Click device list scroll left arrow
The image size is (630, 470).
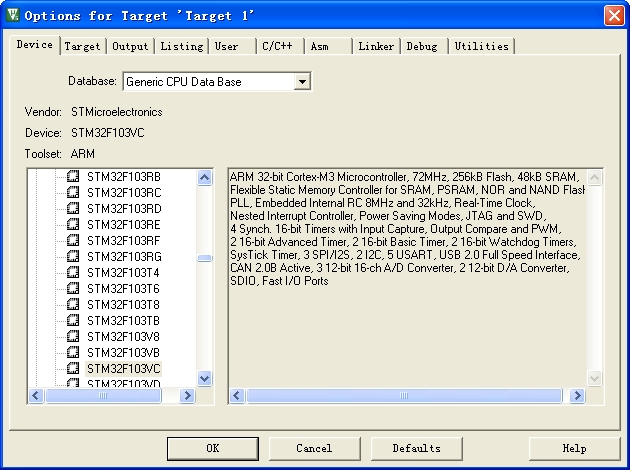[x=36, y=396]
